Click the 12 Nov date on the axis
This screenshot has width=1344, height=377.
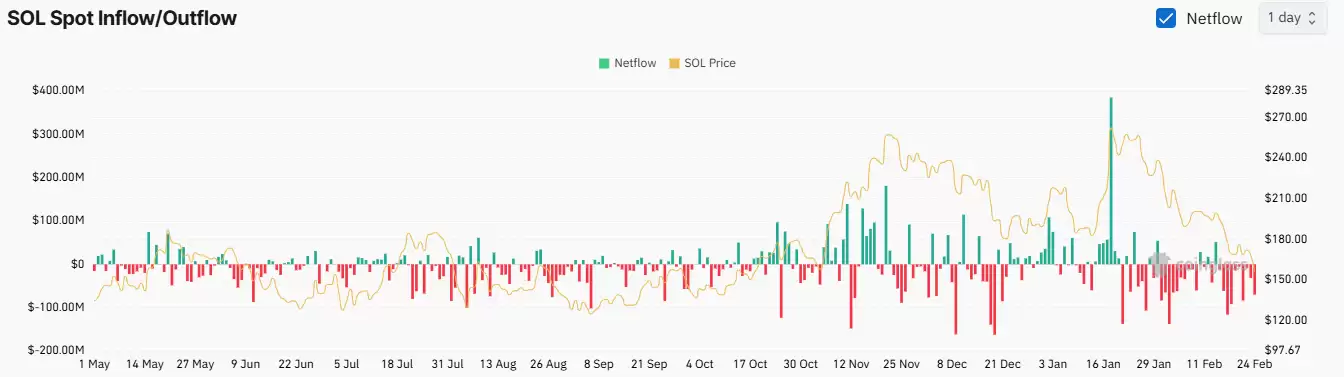pos(853,364)
